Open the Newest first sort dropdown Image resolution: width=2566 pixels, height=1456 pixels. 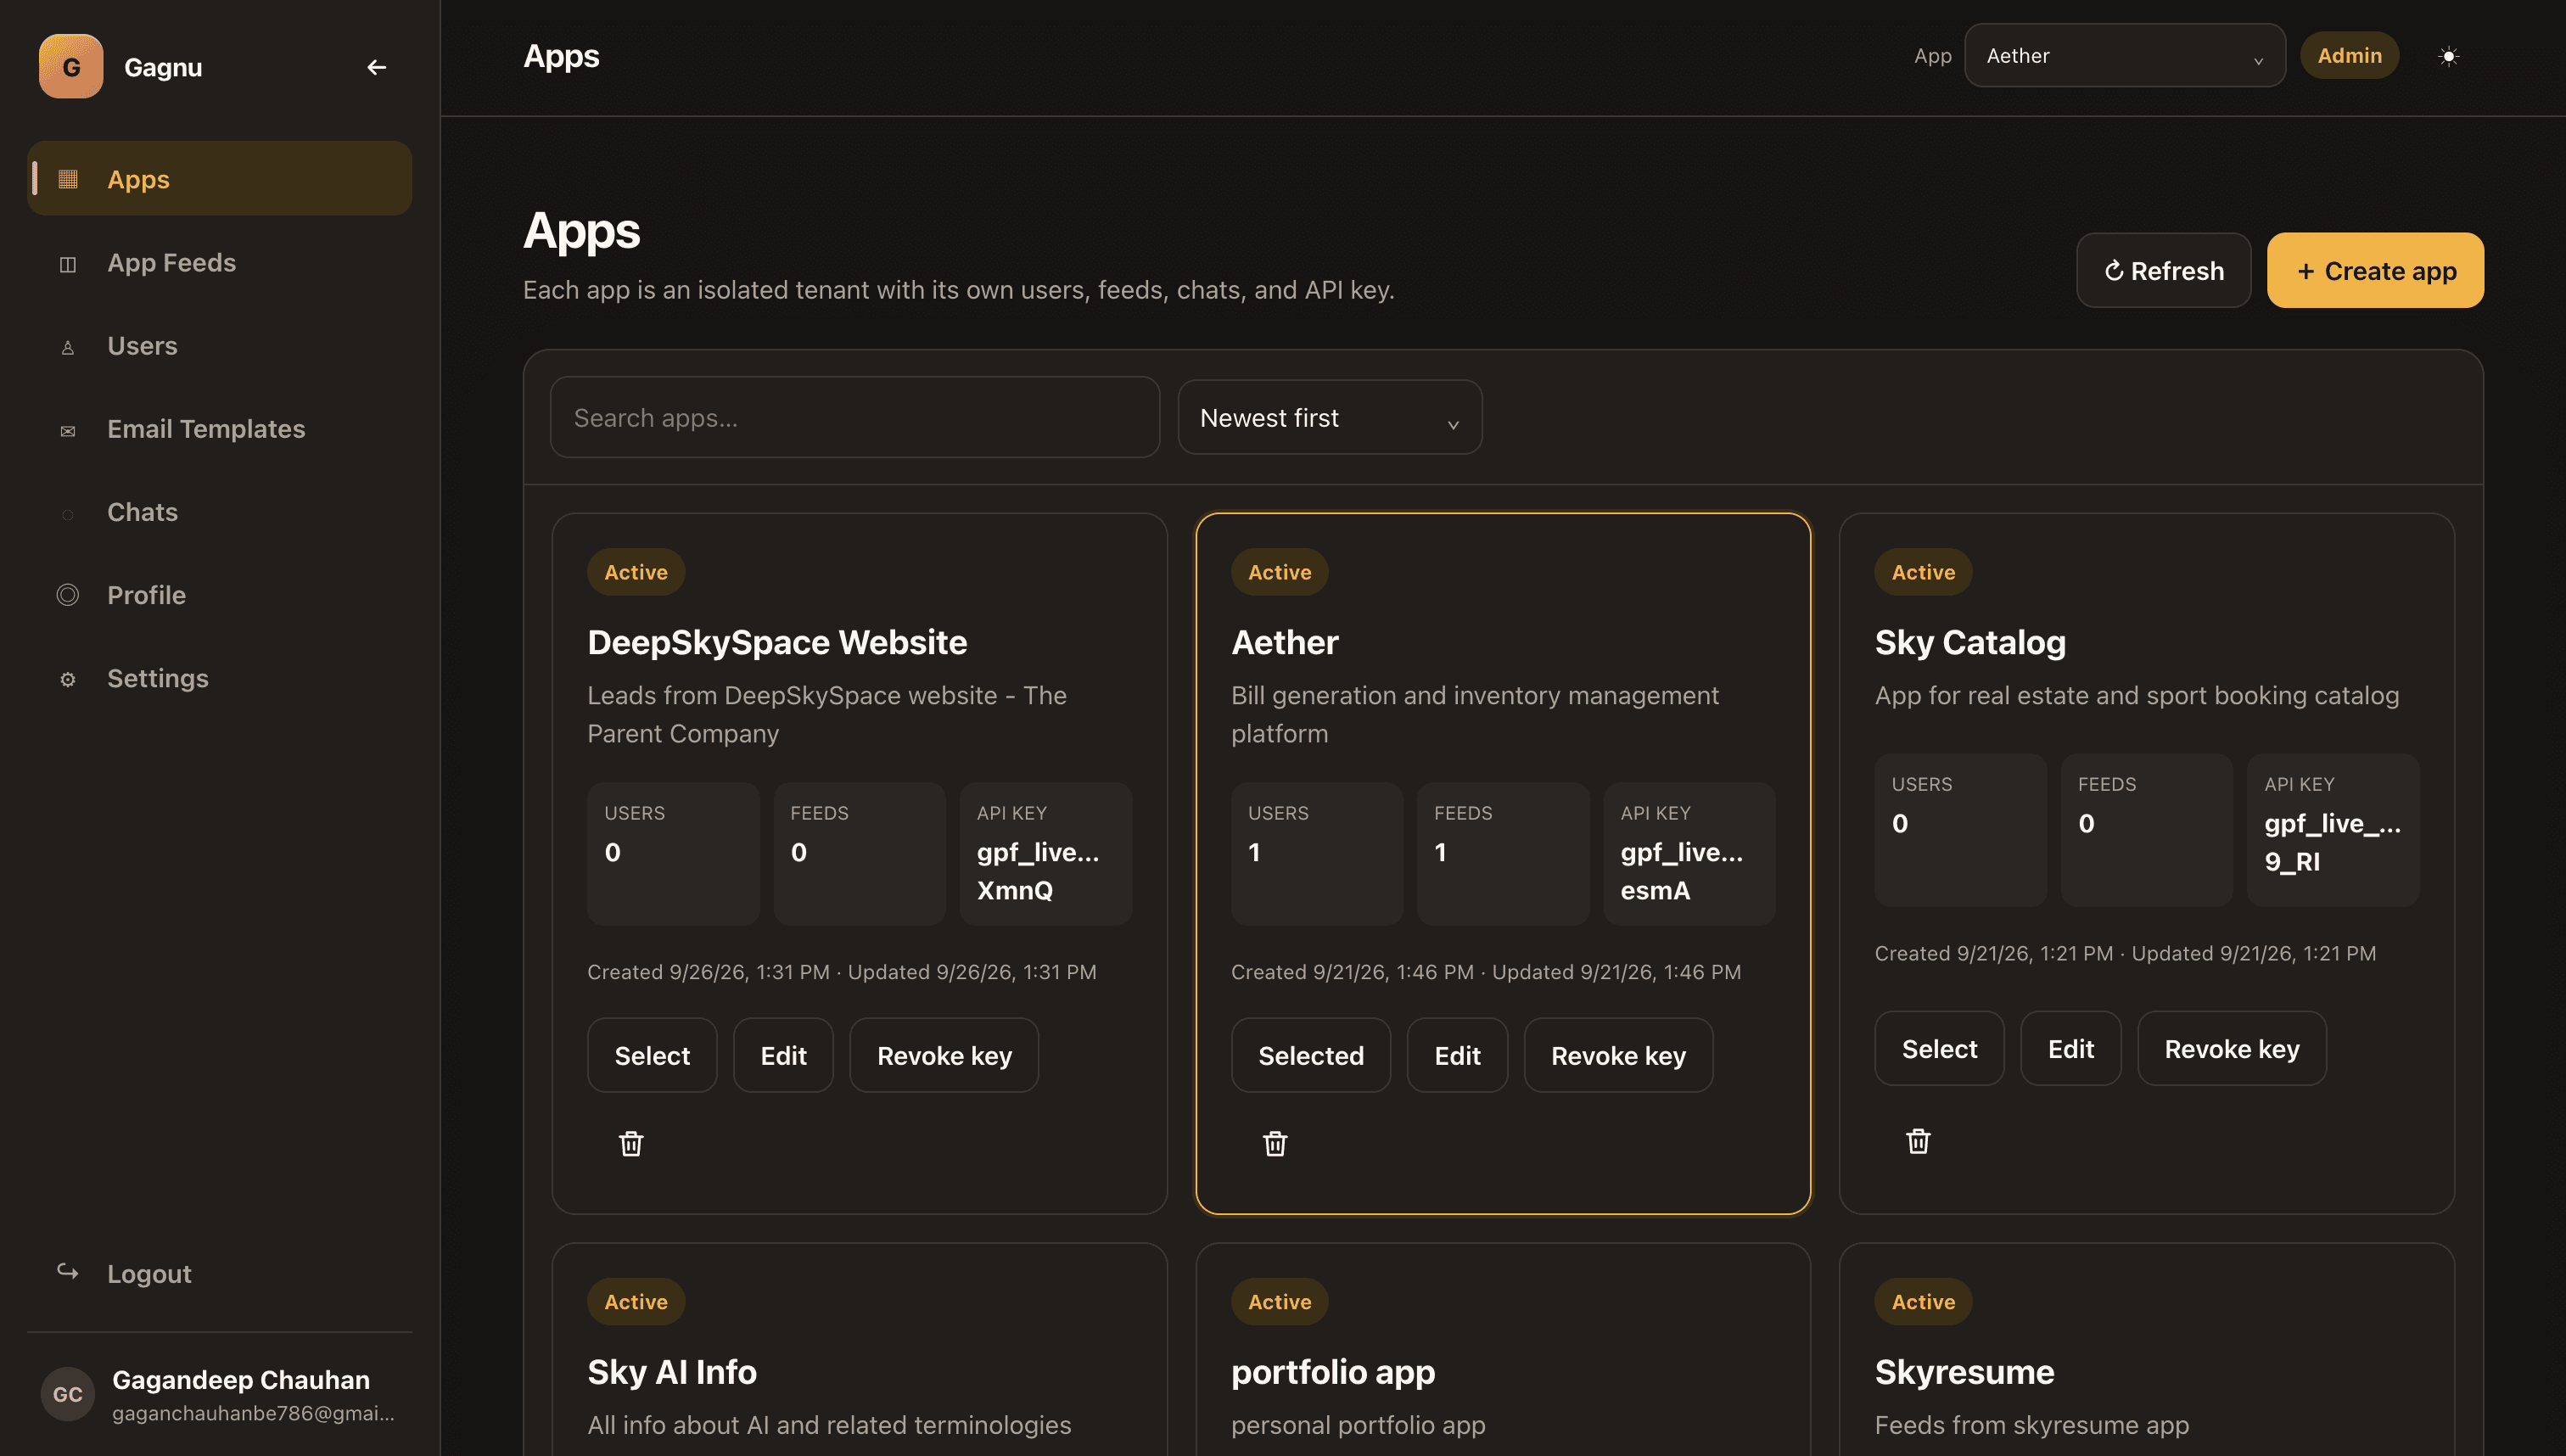[x=1330, y=418]
